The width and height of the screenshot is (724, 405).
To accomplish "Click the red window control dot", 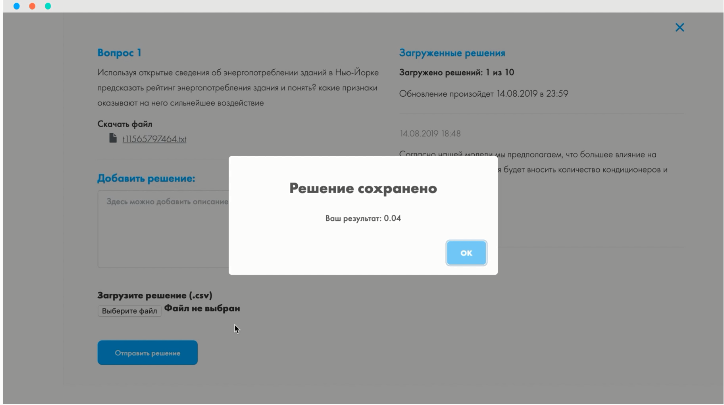I will click(32, 6).
